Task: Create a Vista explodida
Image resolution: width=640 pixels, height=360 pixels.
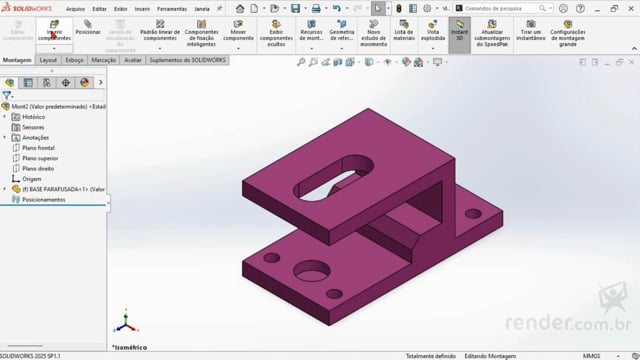Action: click(x=433, y=30)
